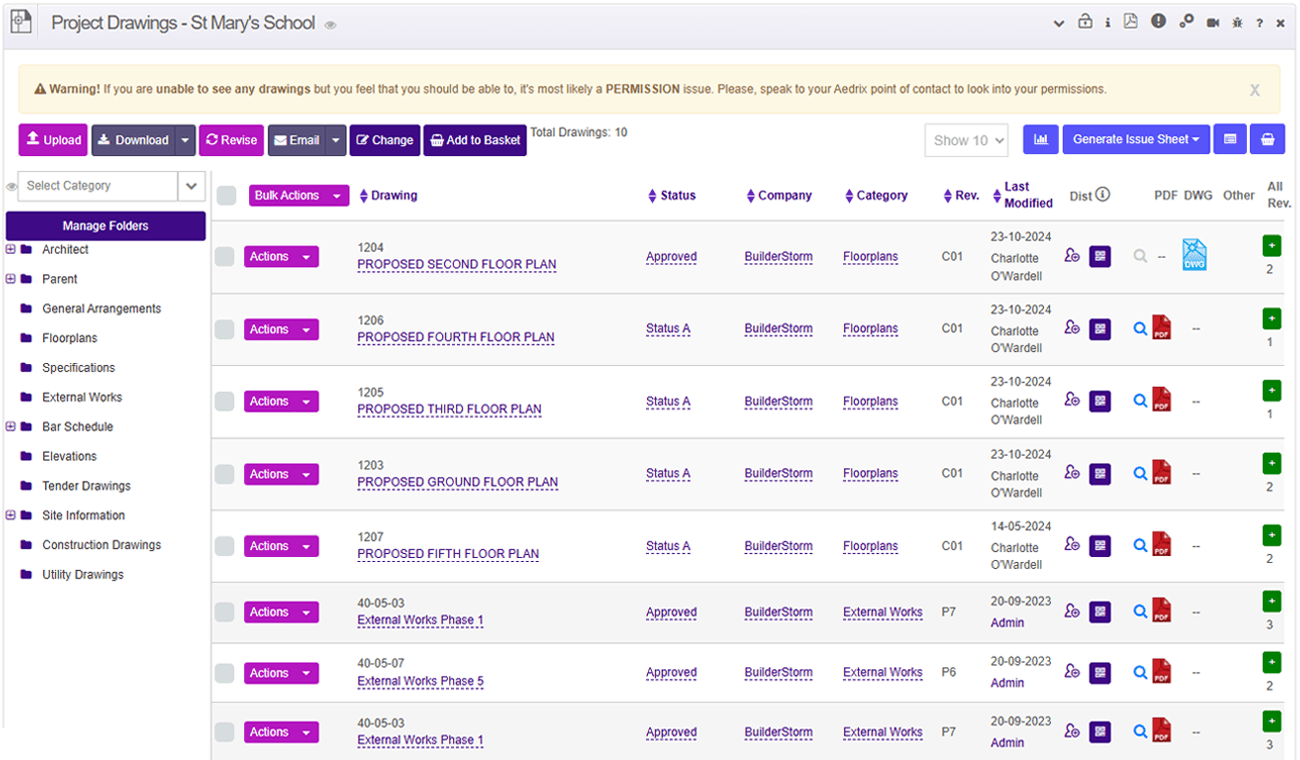This screenshot has height=760, width=1300.
Task: Open the Show 10 page size dropdown
Action: coord(965,141)
